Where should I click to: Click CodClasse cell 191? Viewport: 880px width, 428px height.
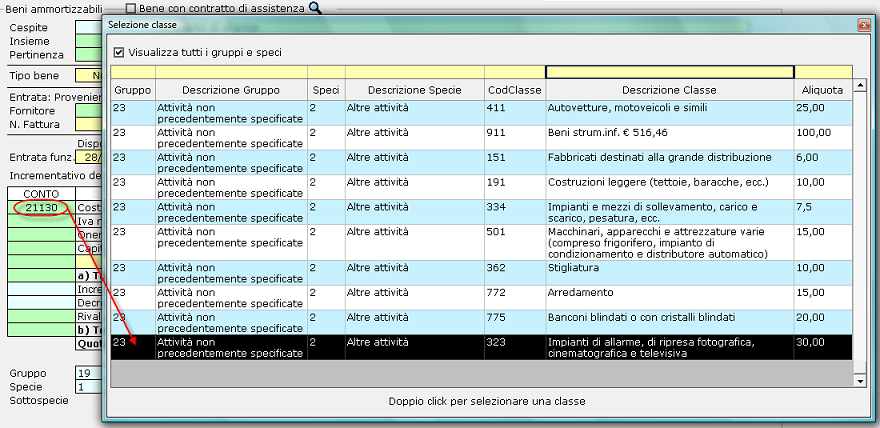tap(515, 187)
